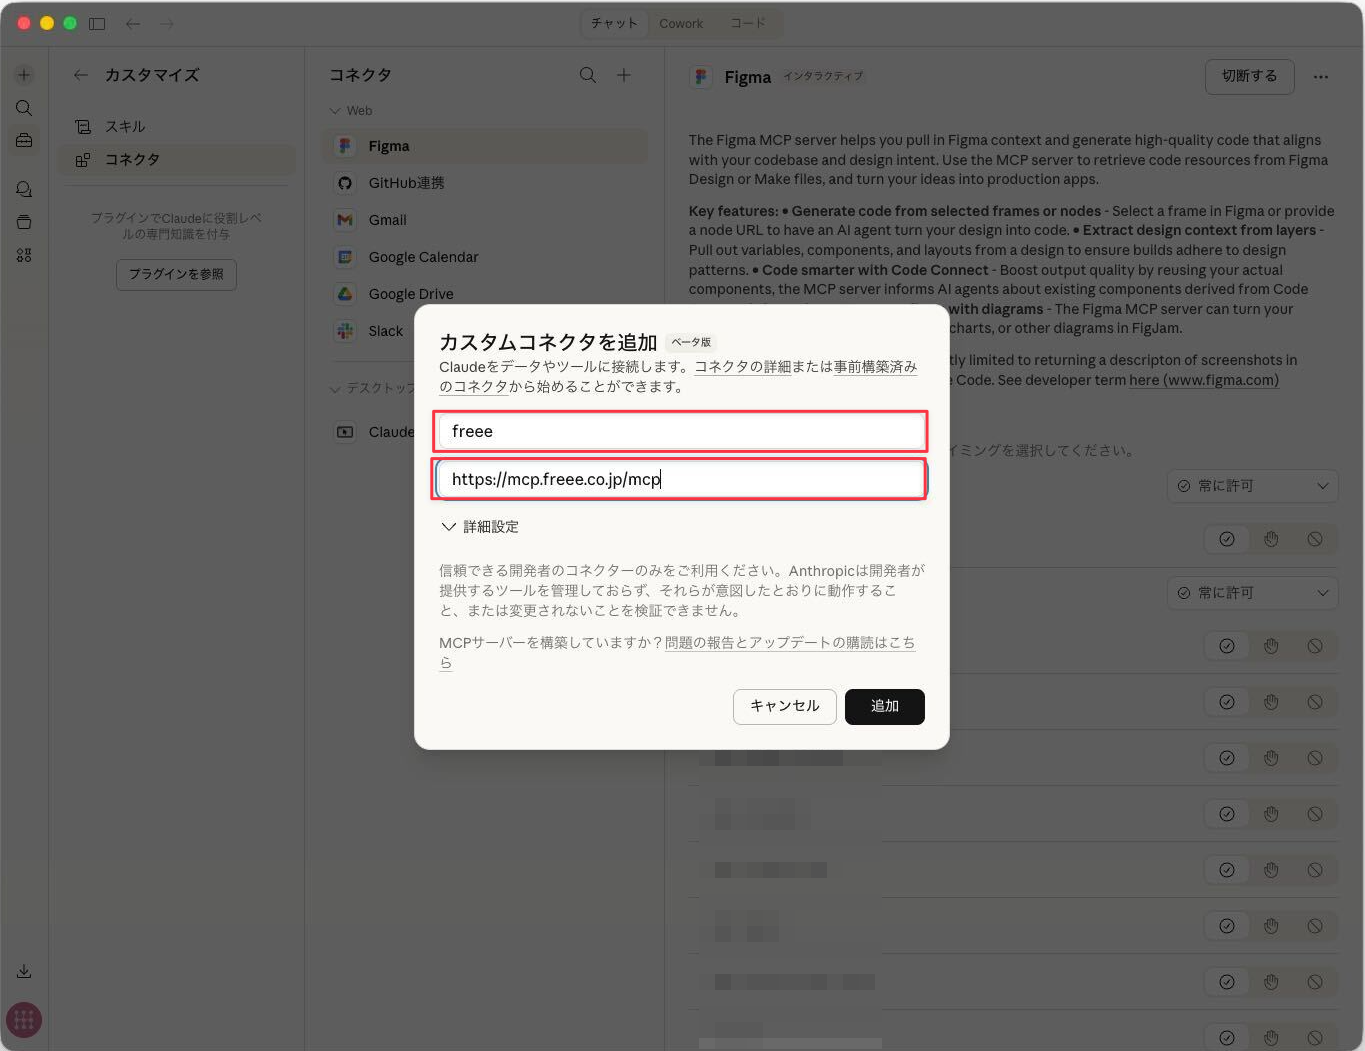Open the more options ellipsis beside 切断する

point(1321,77)
